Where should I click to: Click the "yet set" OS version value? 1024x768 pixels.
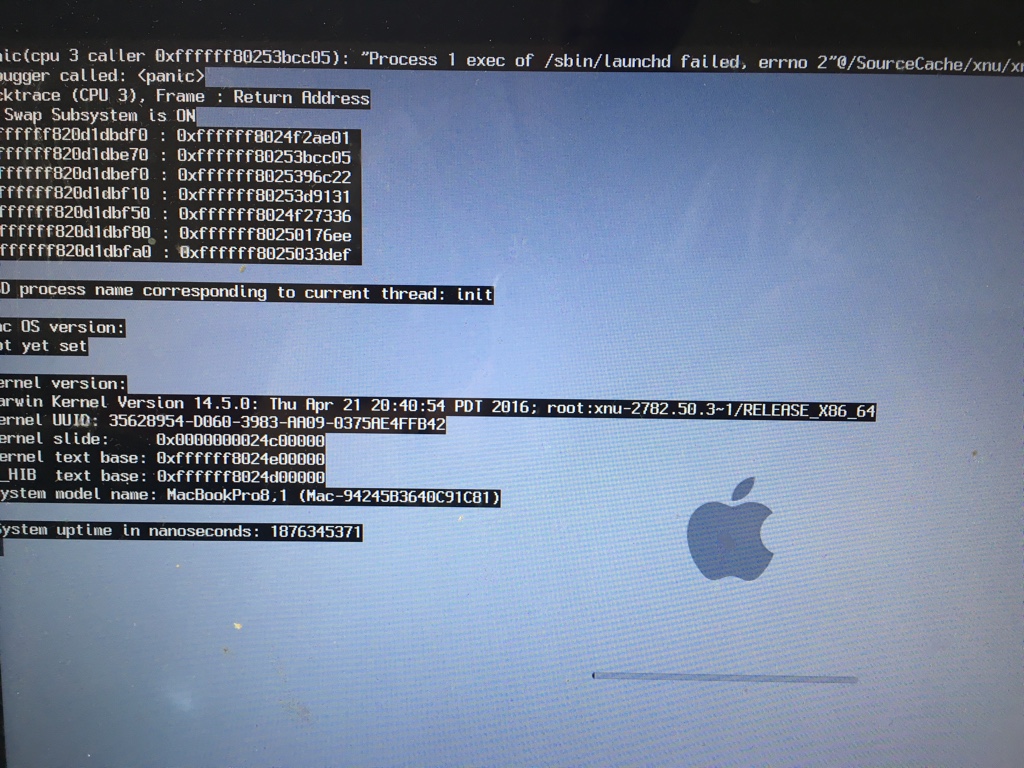pos(44,345)
